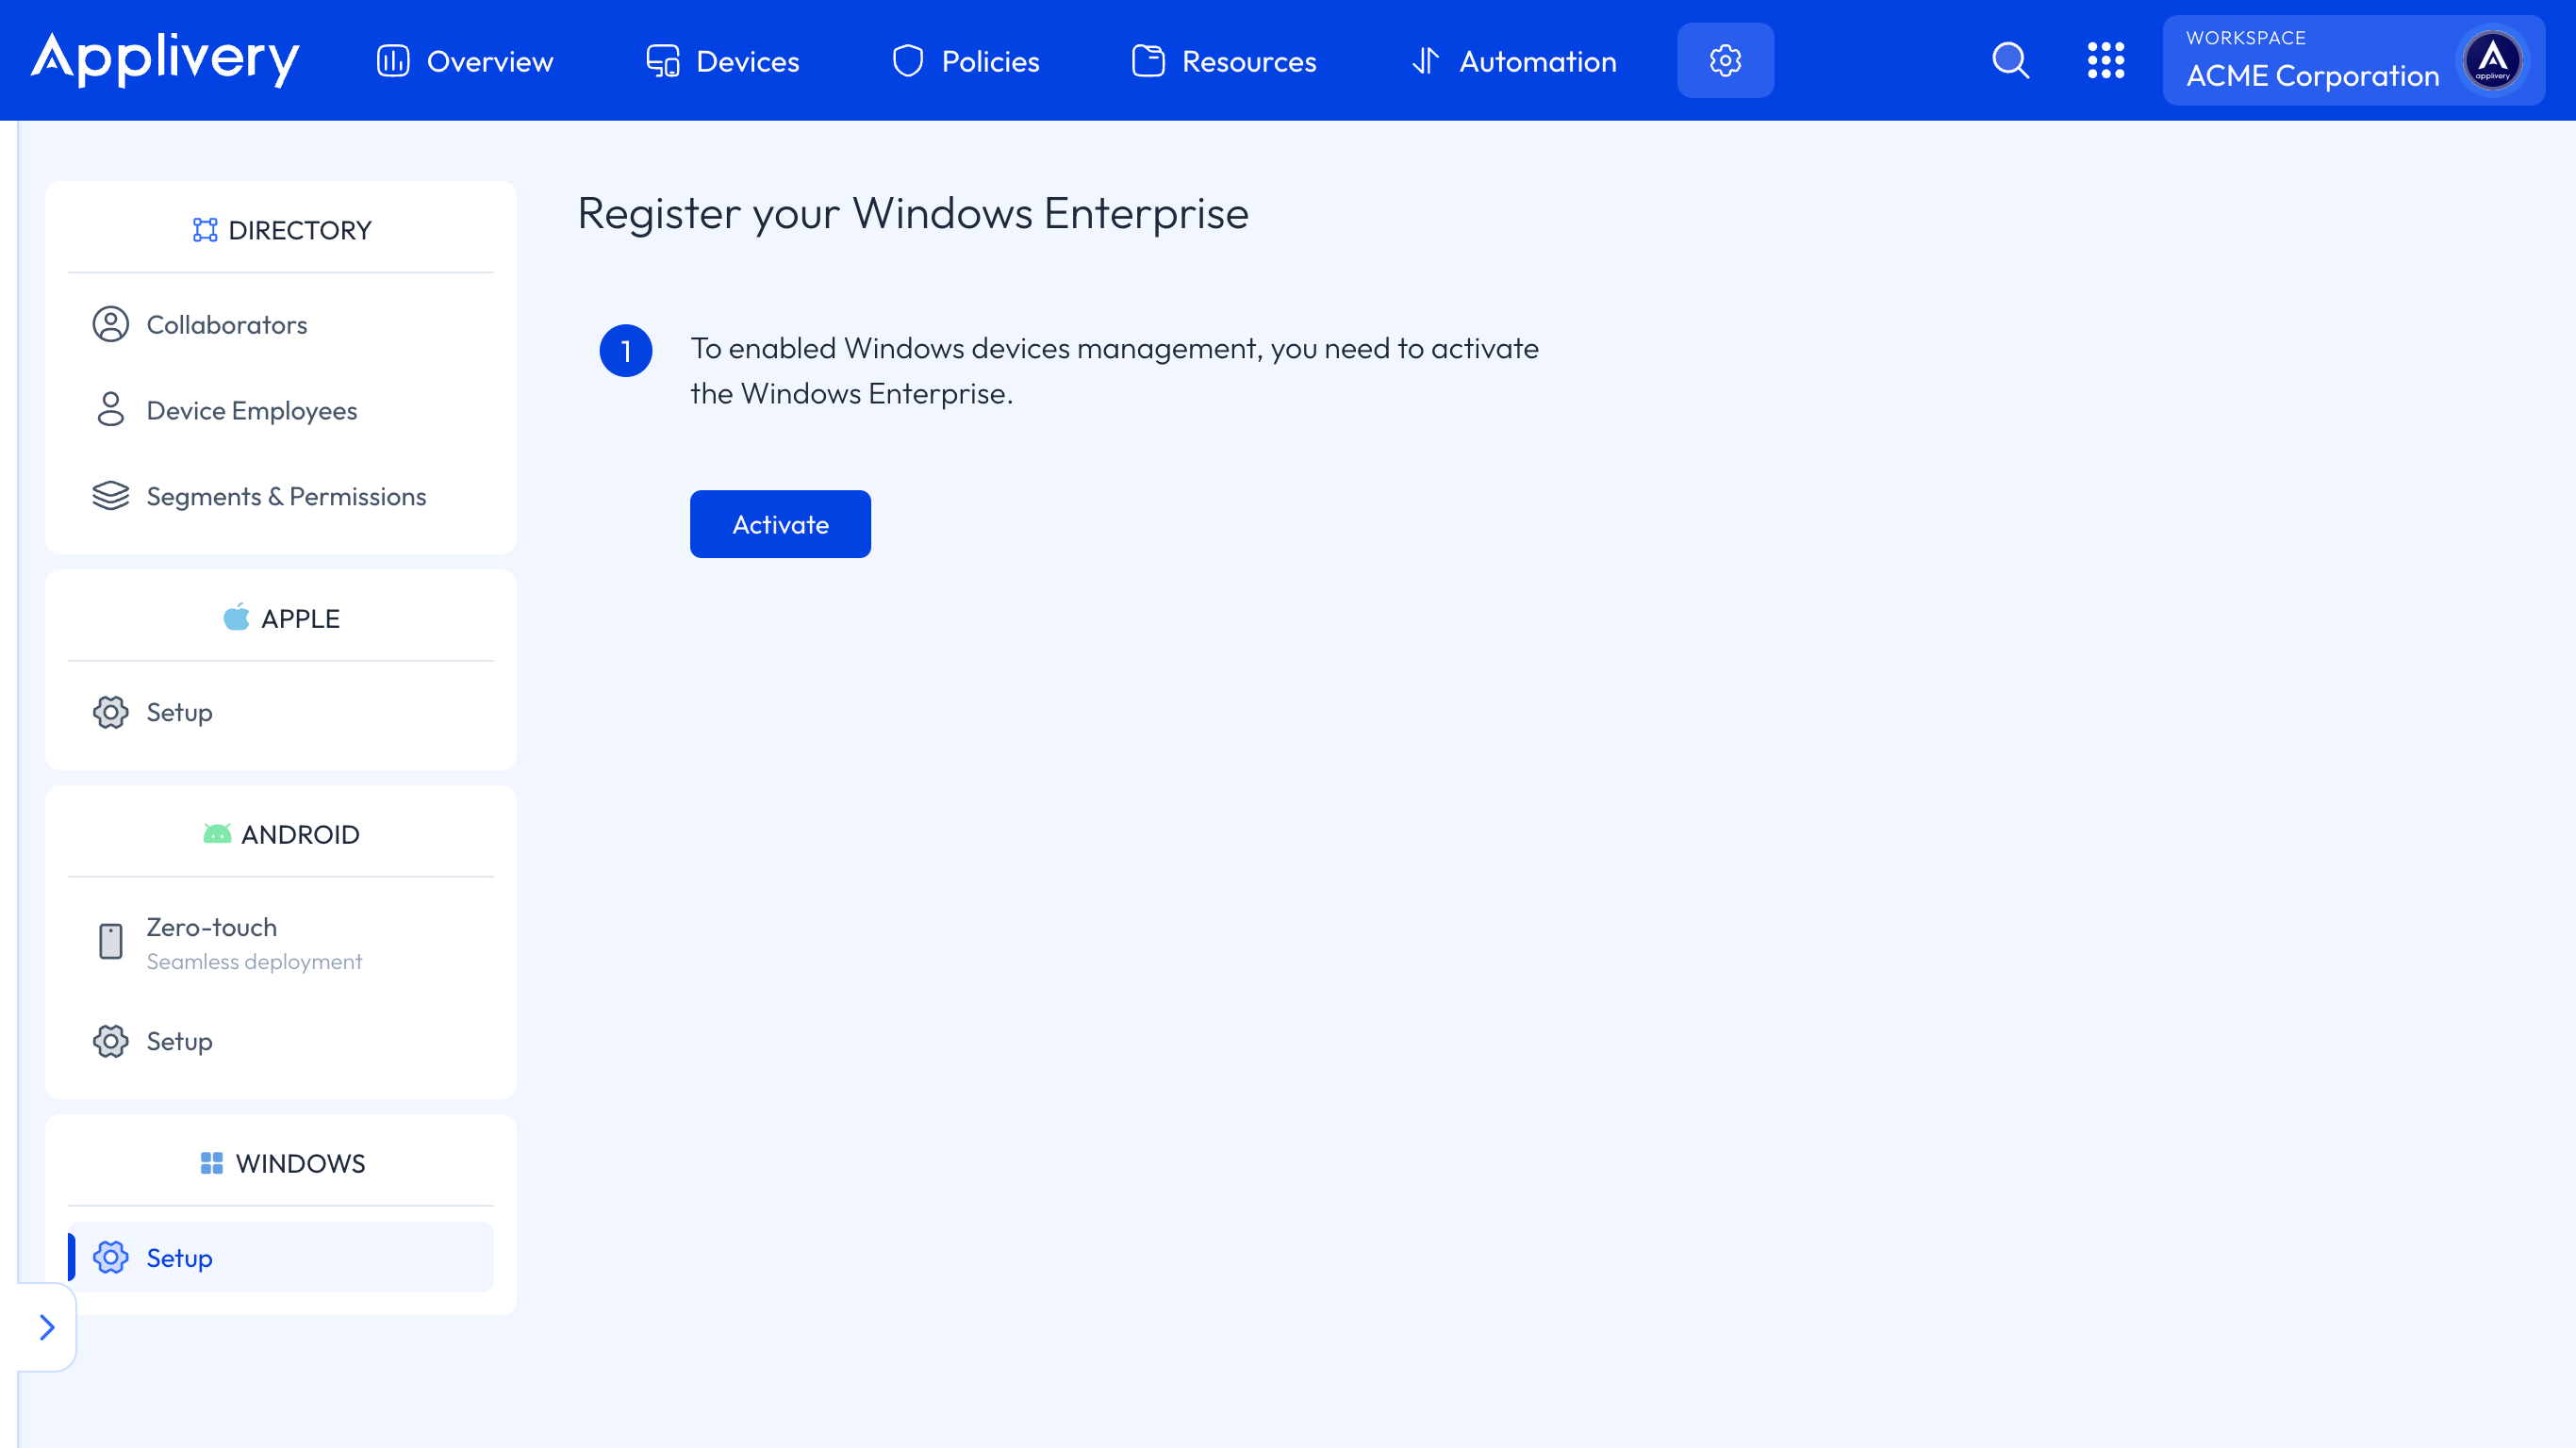Click the Windows logo in the sidebar

211,1163
